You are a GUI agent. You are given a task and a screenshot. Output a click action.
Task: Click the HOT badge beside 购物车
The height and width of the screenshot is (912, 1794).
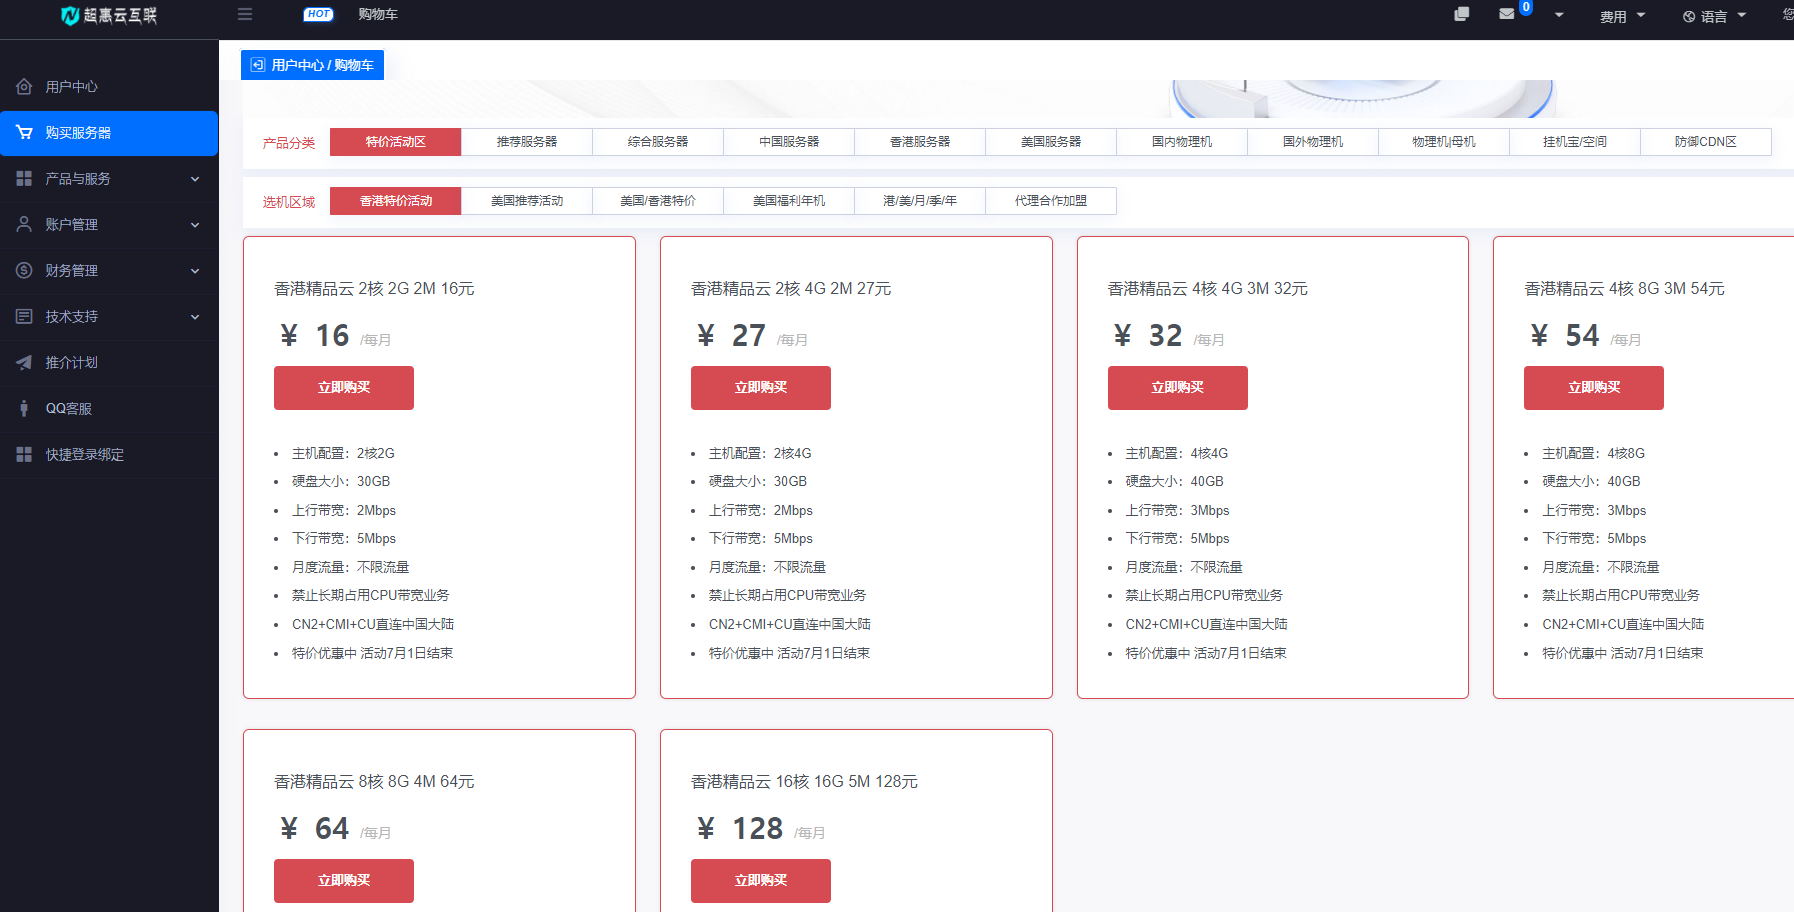pos(318,14)
